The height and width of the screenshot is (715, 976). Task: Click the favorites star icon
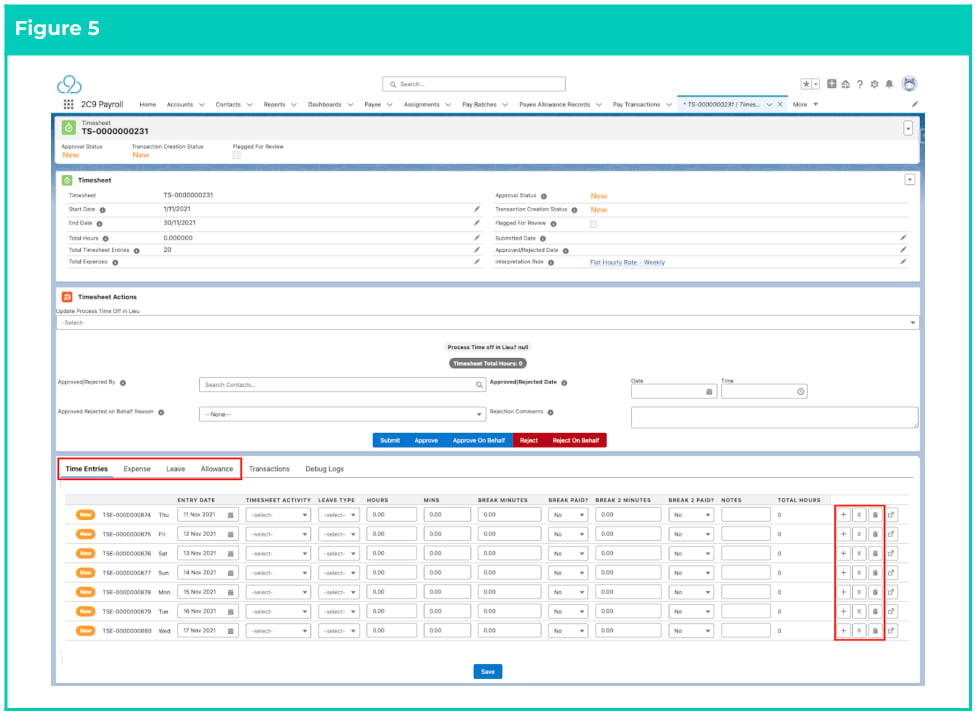[806, 84]
